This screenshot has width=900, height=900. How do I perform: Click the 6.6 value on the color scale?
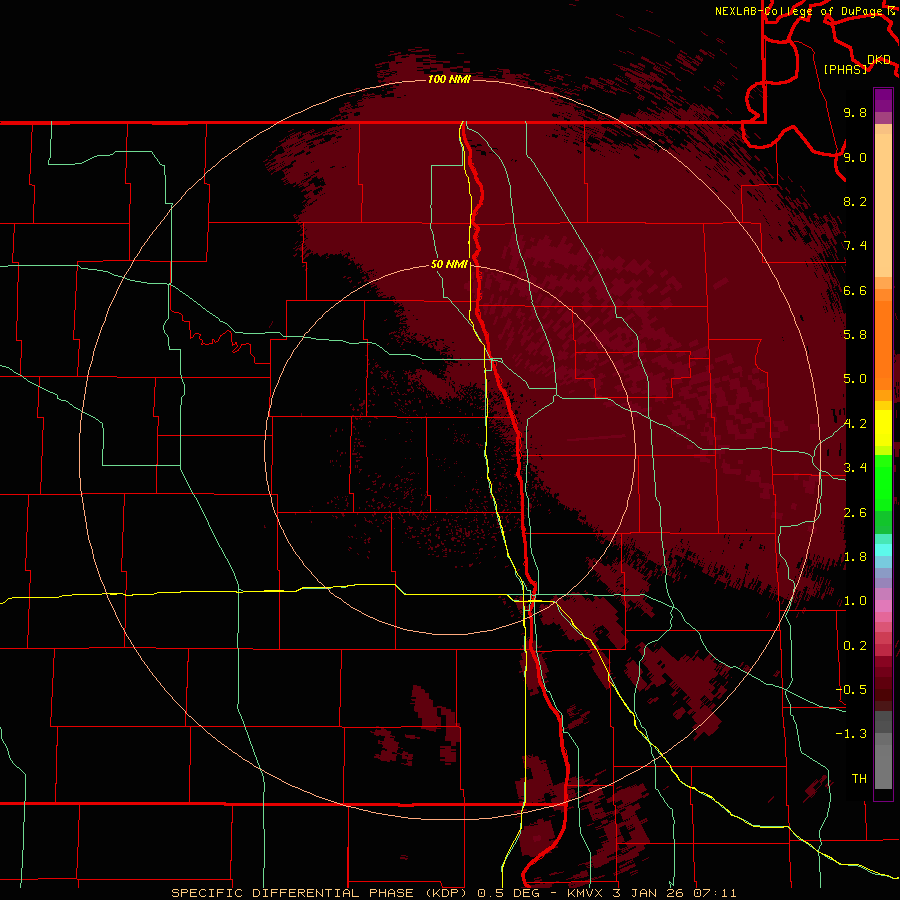855,290
